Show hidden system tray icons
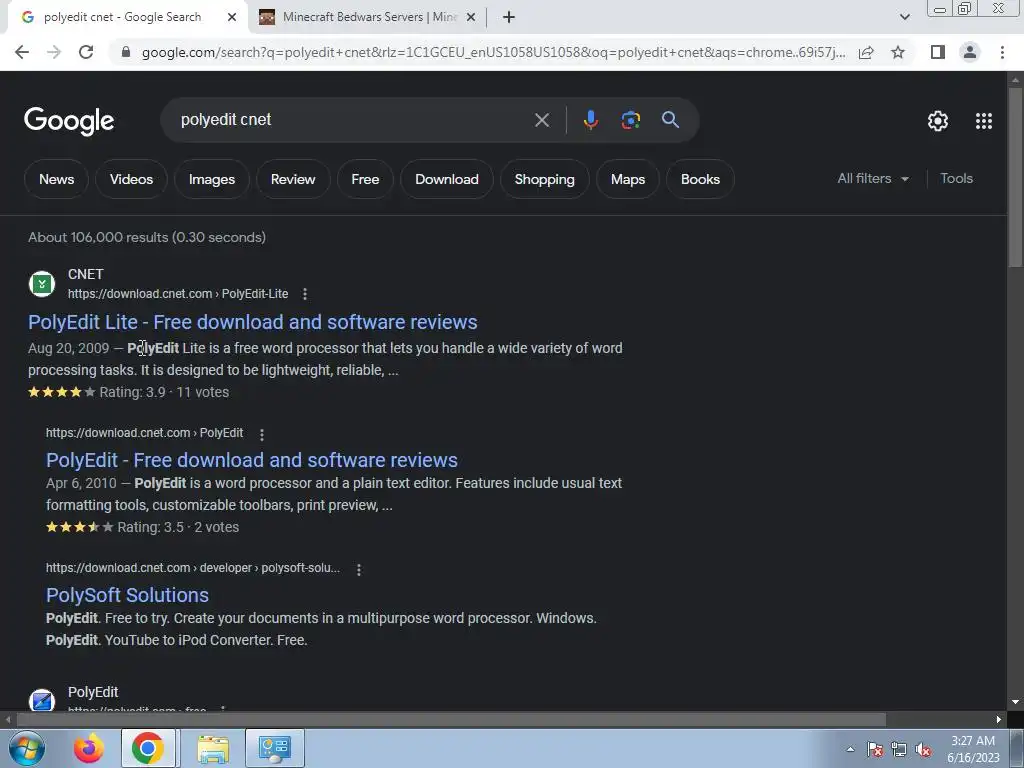The width and height of the screenshot is (1024, 768). (850, 749)
